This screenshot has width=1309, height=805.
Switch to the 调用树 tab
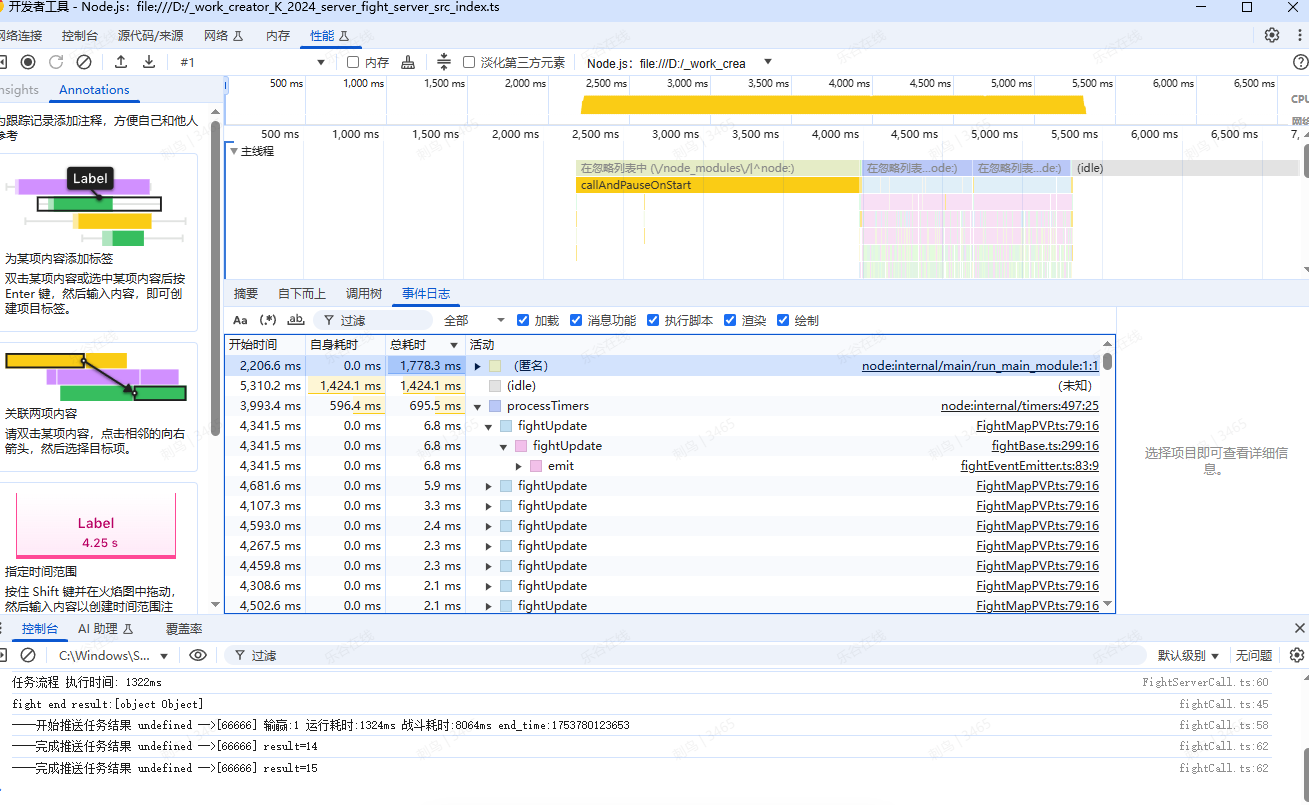pyautogui.click(x=363, y=293)
